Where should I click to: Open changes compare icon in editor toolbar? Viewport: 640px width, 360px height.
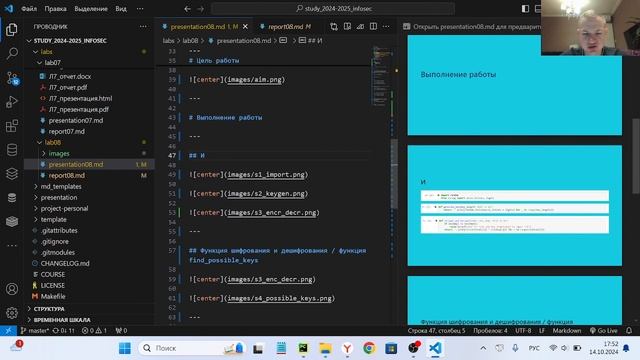[334, 27]
